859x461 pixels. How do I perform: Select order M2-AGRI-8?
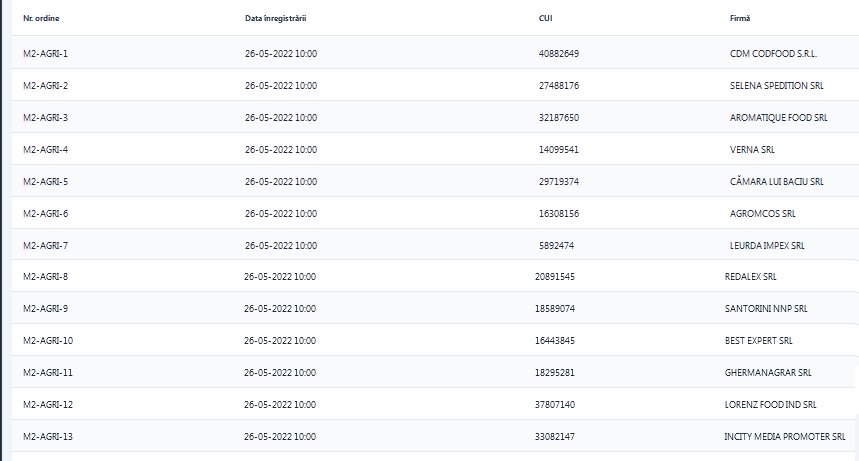pyautogui.click(x=45, y=276)
